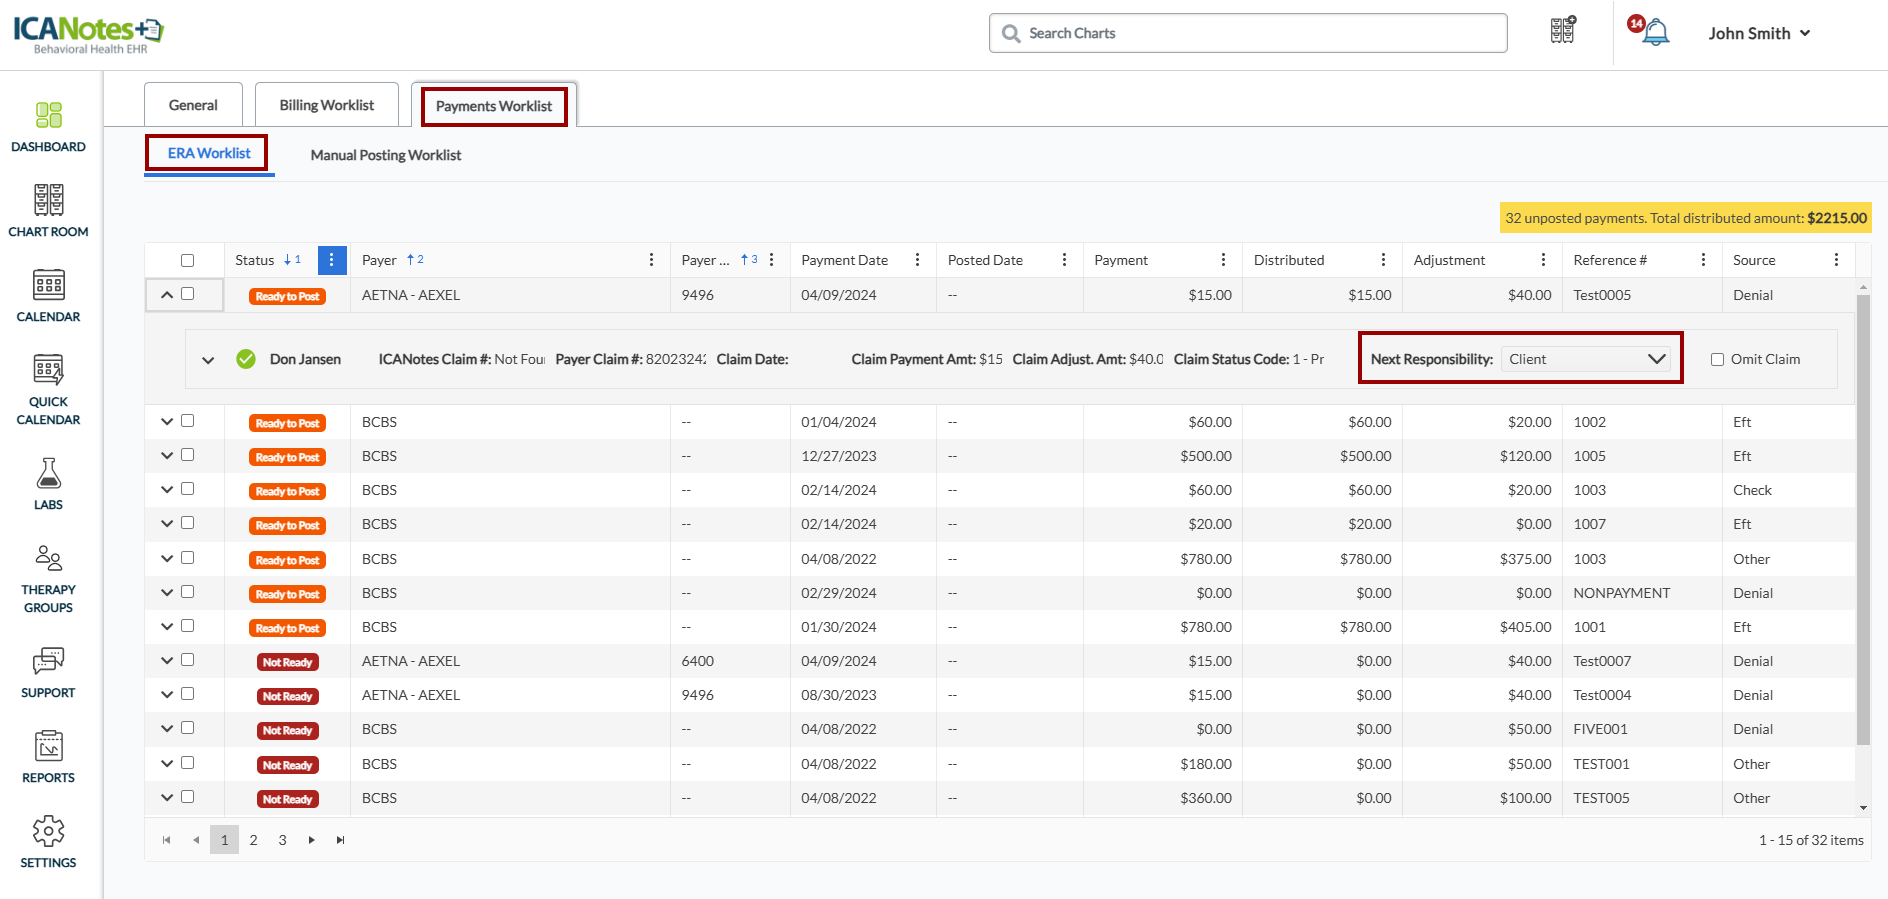Open the Next Responsibility dropdown
The image size is (1888, 899).
1586,359
